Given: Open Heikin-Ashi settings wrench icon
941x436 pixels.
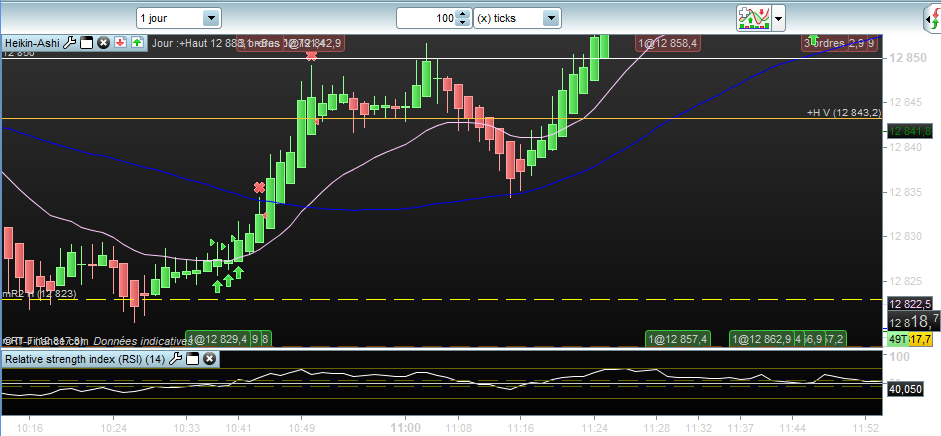Looking at the screenshot, I should point(70,43).
